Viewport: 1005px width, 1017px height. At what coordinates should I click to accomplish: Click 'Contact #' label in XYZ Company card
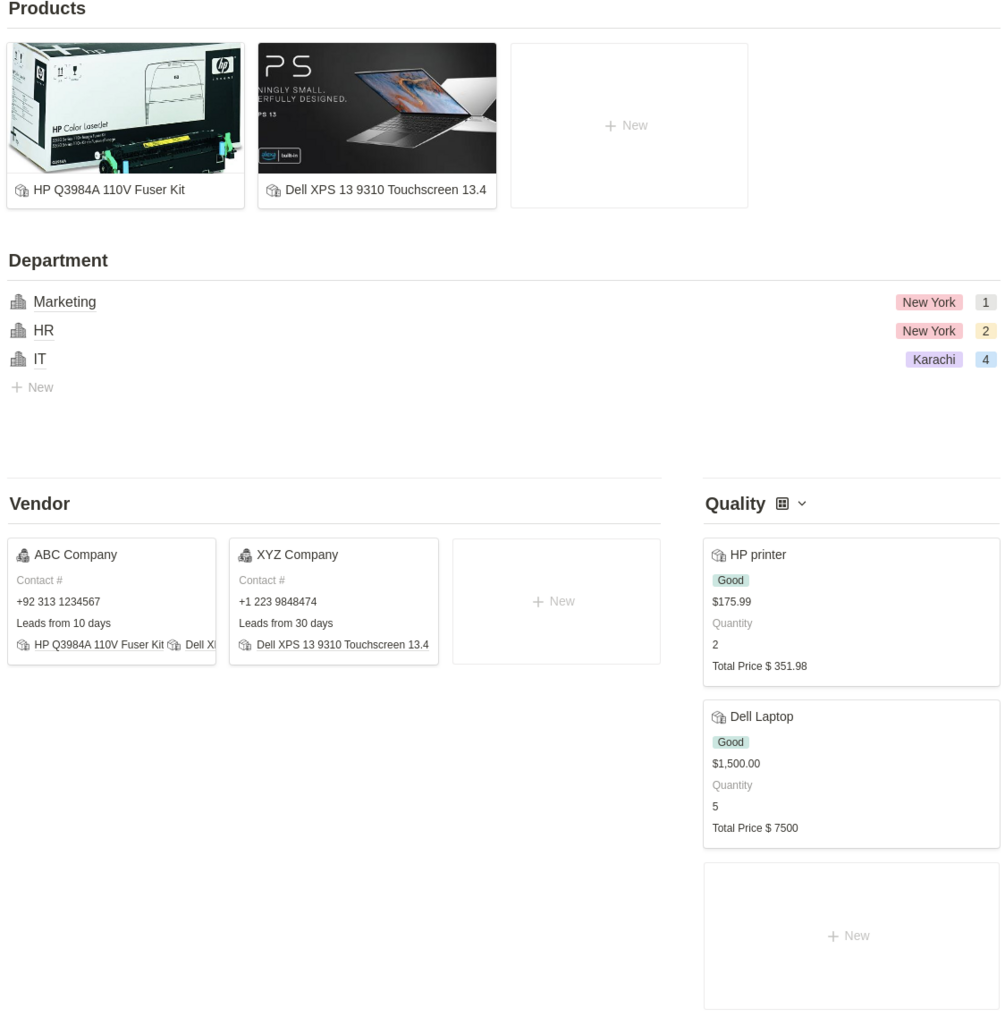pos(261,580)
